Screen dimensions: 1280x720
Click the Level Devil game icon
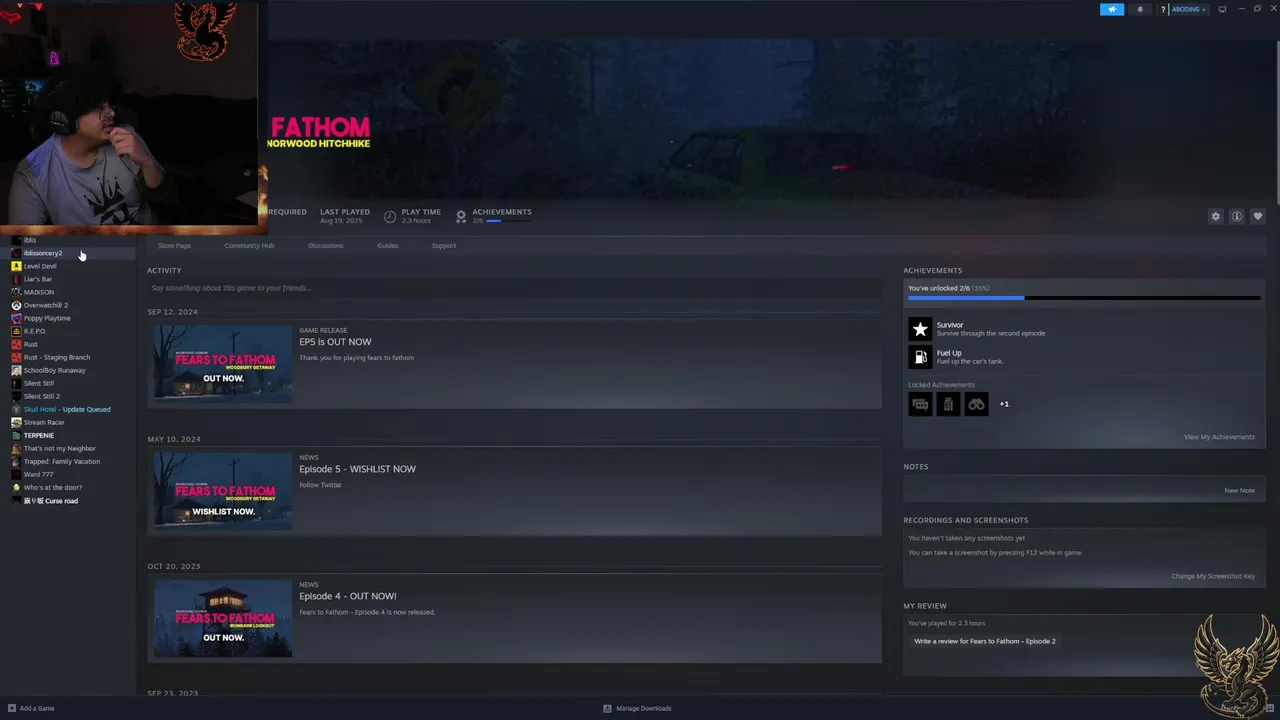16,266
